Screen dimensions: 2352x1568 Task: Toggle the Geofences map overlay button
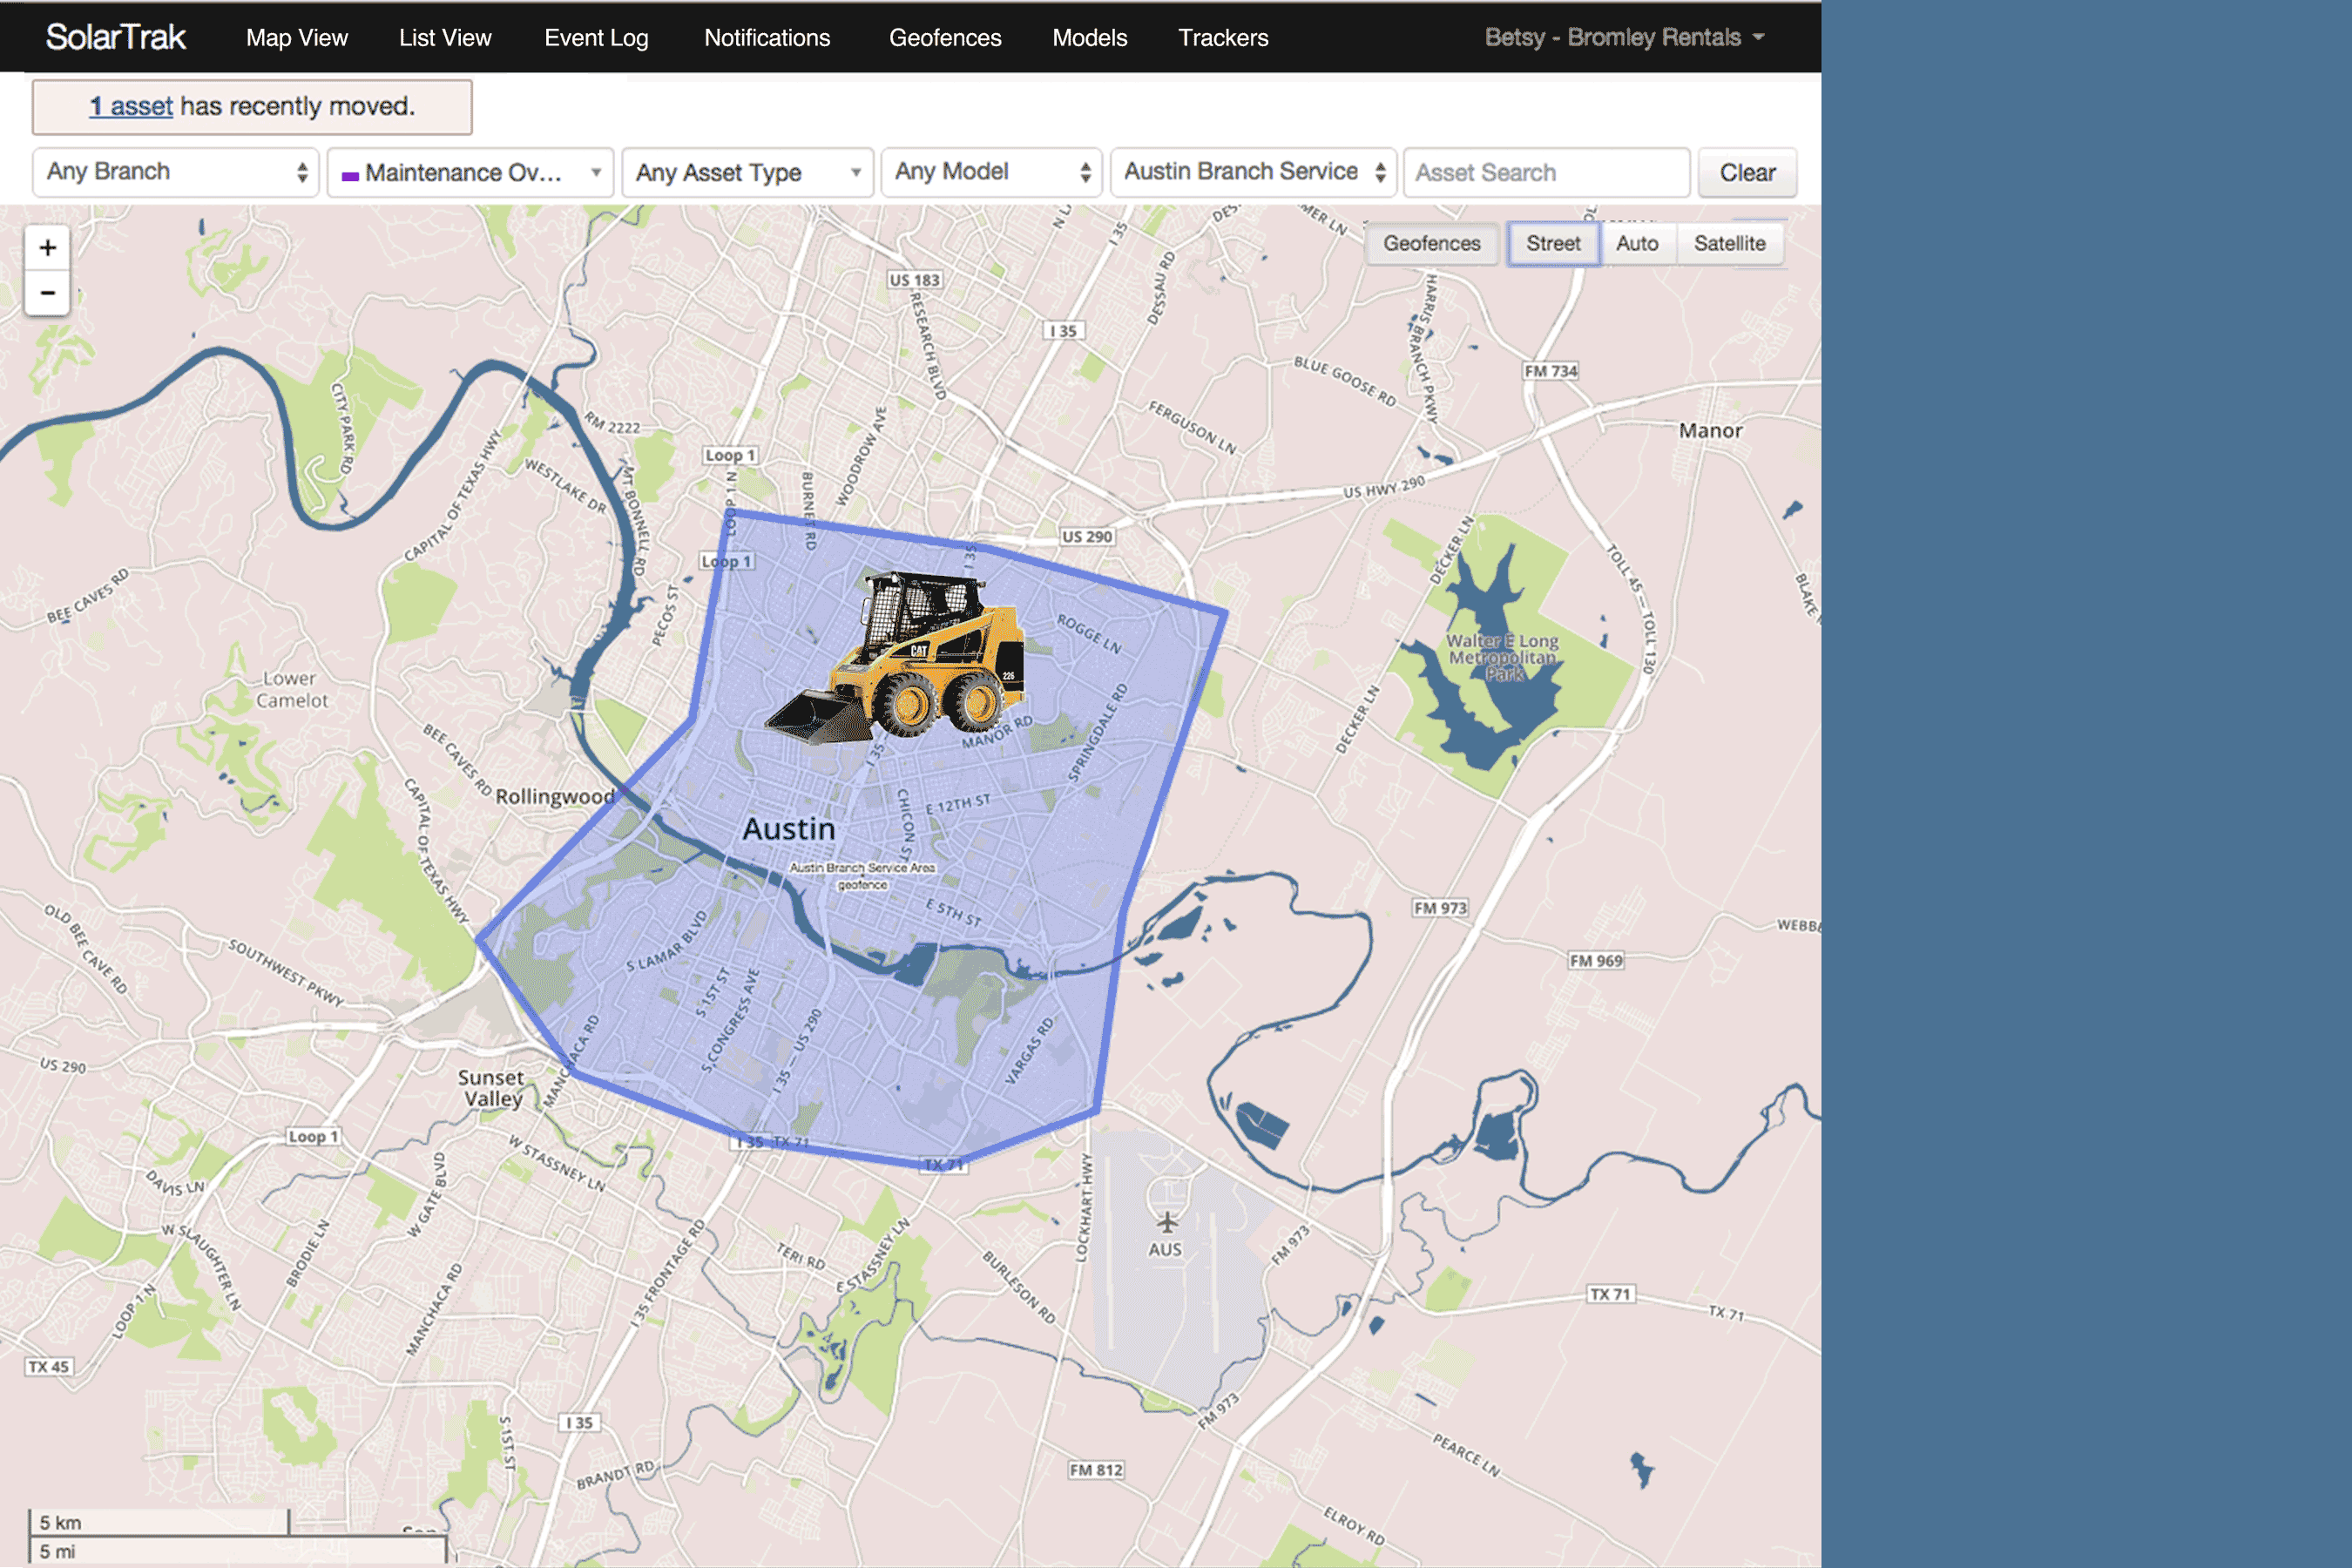click(x=1431, y=243)
